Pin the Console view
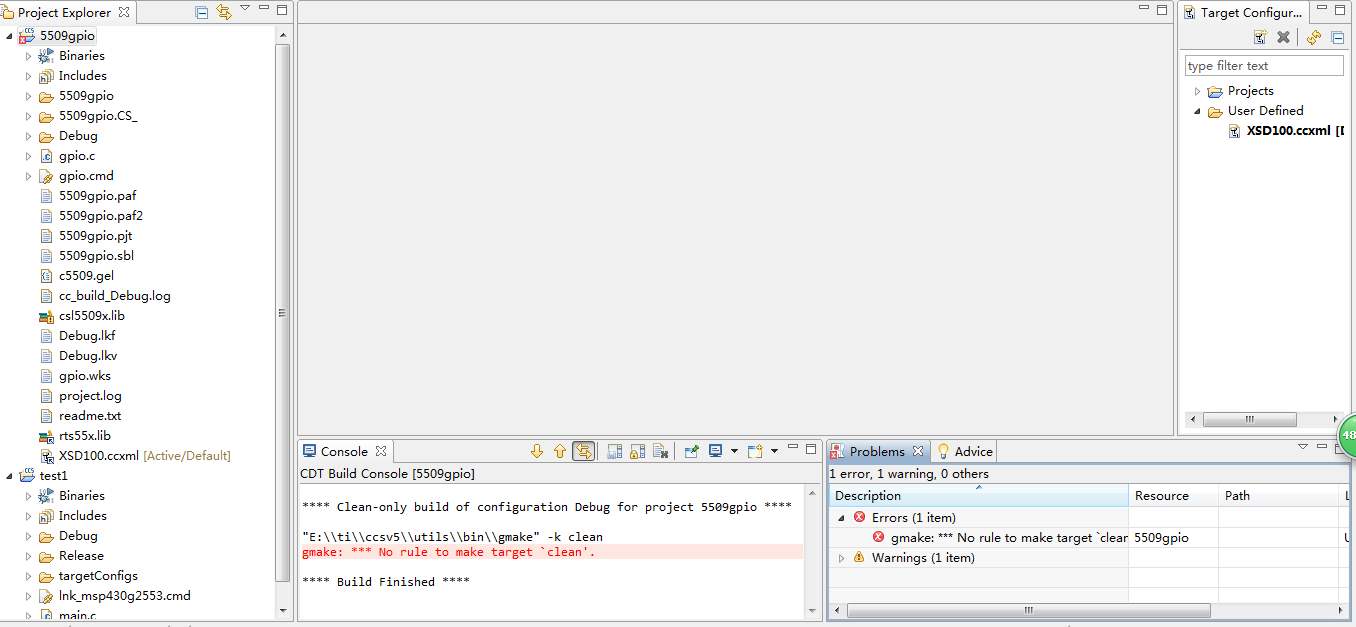1356x627 pixels. 691,451
